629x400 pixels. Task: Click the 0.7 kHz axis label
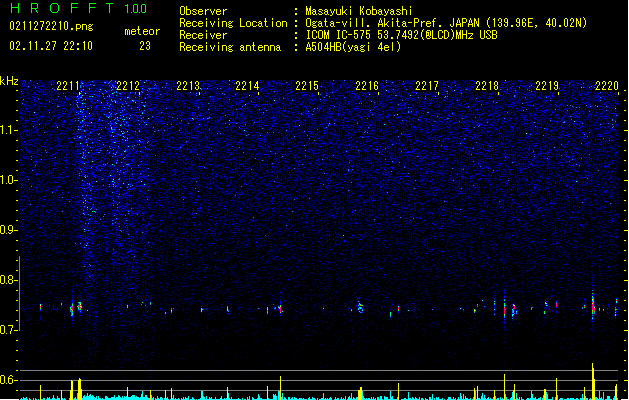pyautogui.click(x=9, y=330)
